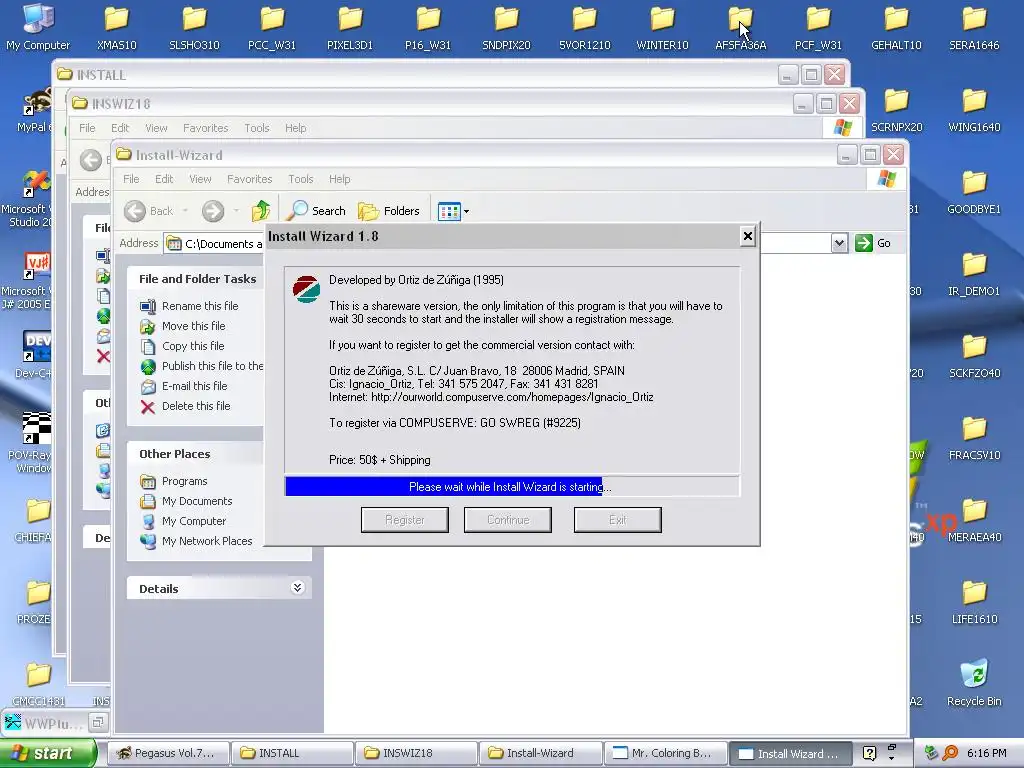Open the GEHALT10 desktop folder

(x=896, y=27)
